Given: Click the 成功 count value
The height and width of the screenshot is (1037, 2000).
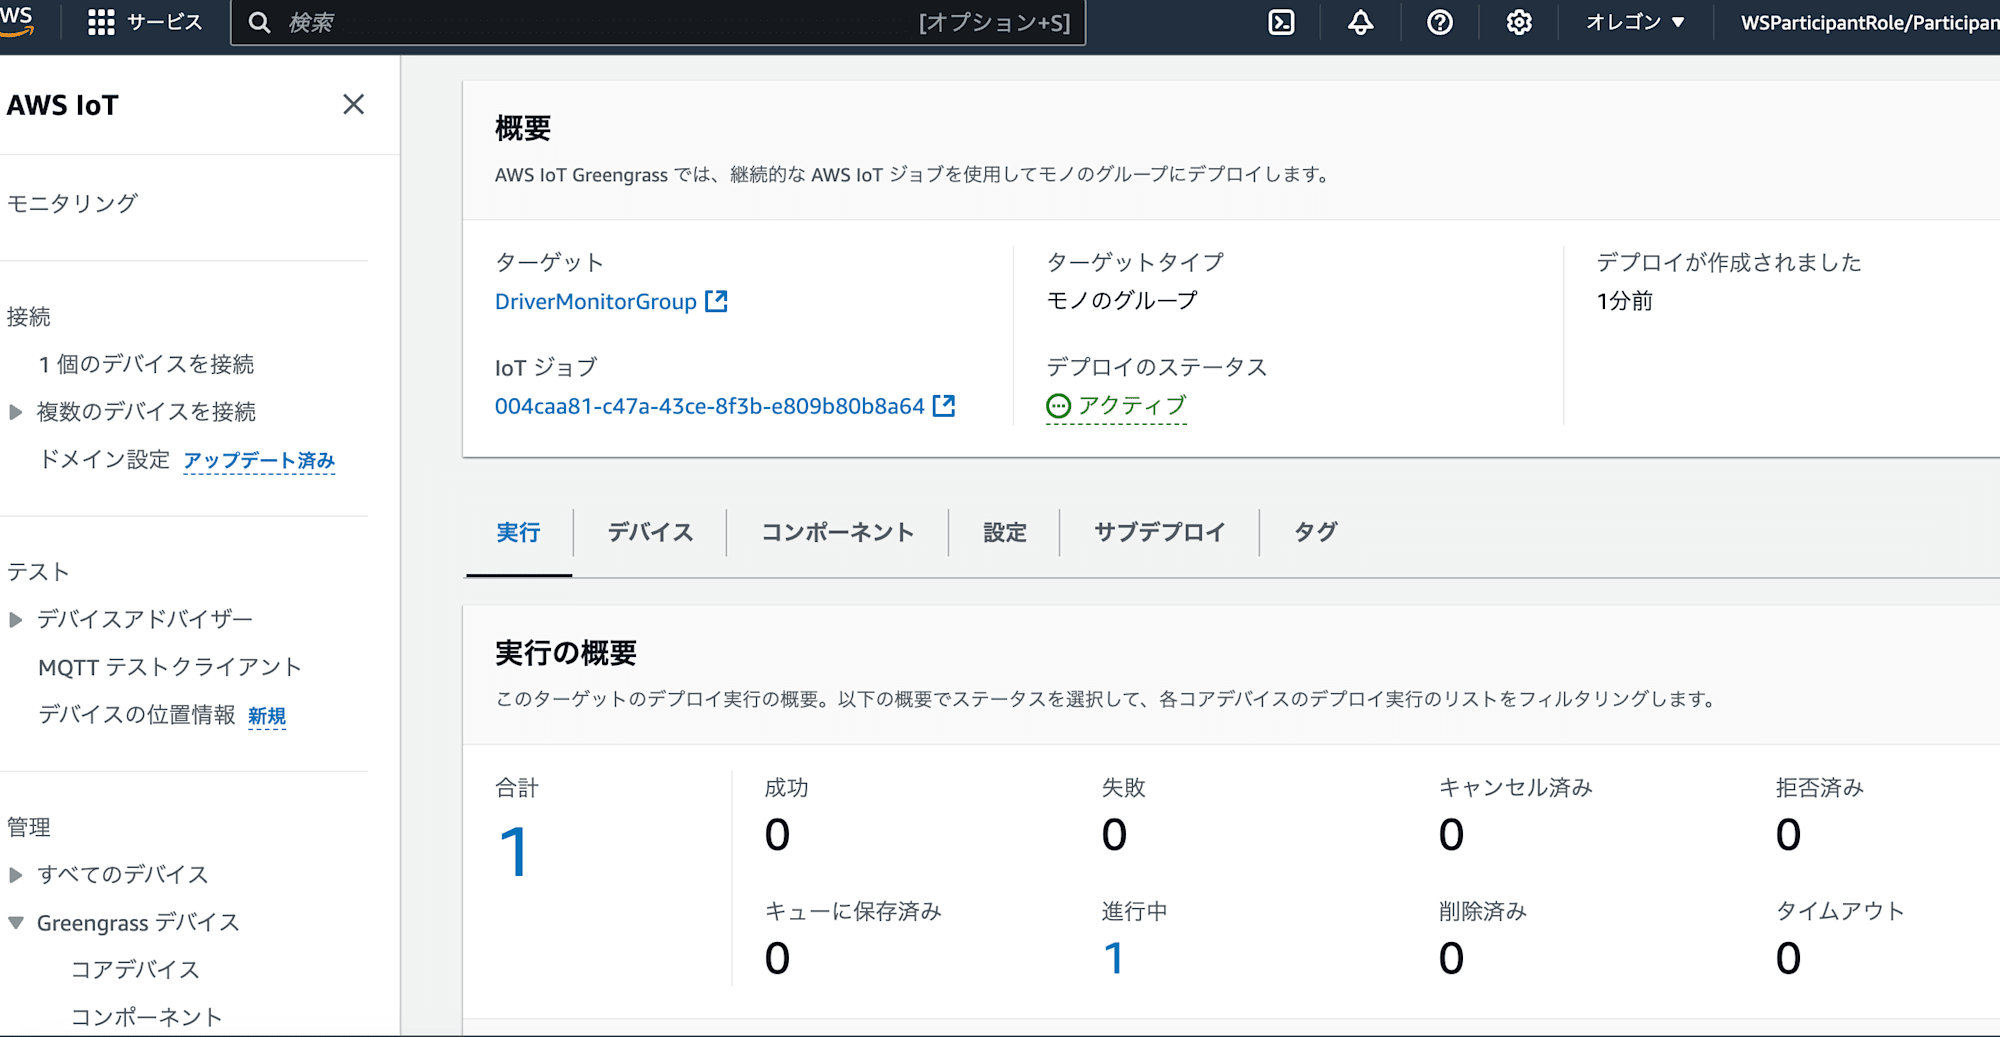Looking at the screenshot, I should (778, 835).
